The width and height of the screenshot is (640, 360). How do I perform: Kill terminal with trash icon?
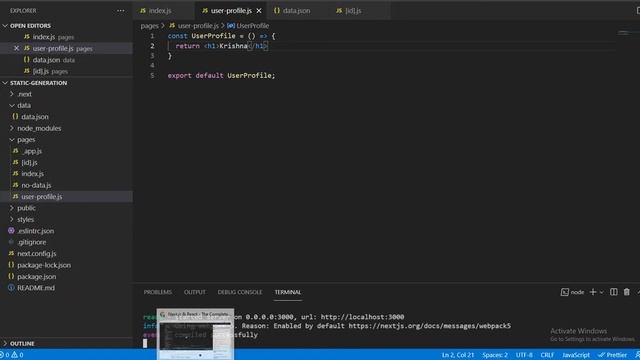pos(627,292)
